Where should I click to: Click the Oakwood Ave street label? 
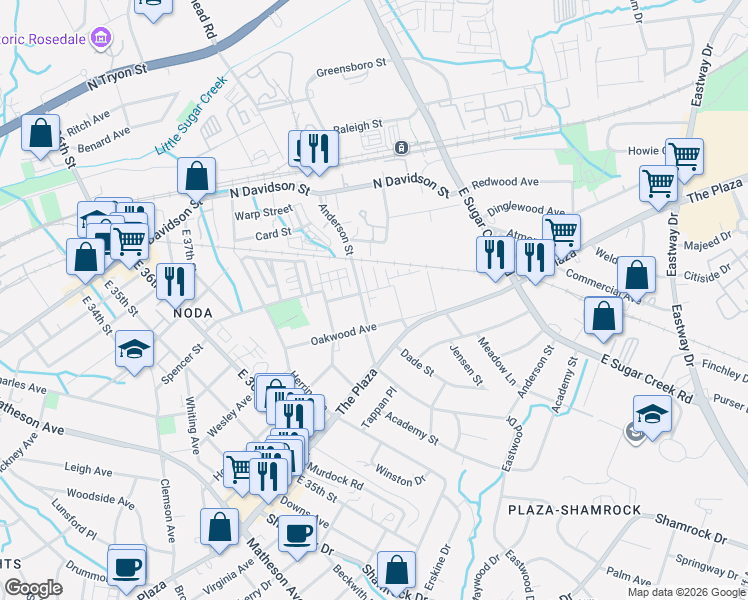(x=343, y=334)
